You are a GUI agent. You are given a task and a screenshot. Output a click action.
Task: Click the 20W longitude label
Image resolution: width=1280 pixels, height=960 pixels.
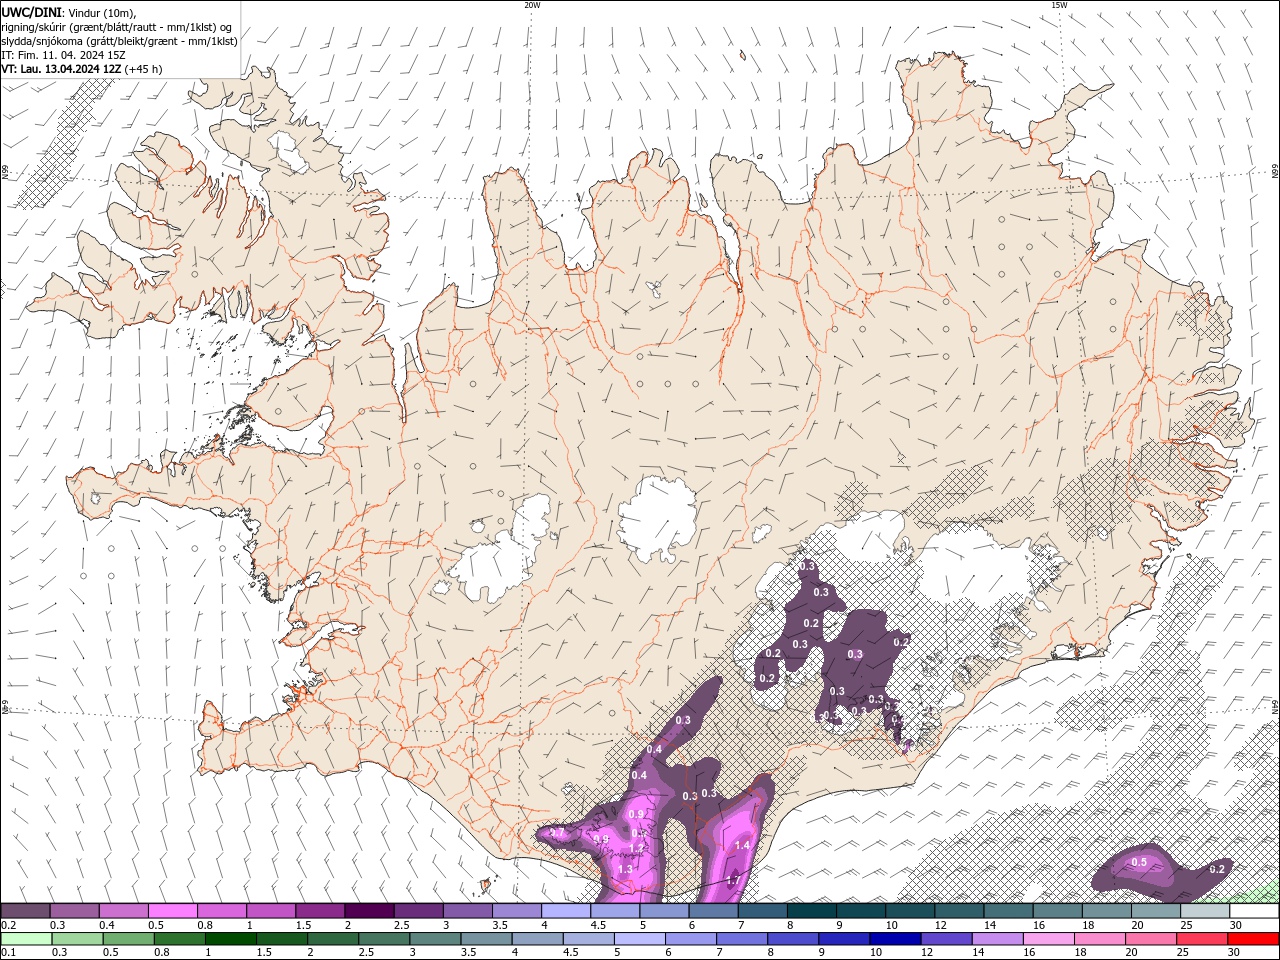tap(532, 5)
